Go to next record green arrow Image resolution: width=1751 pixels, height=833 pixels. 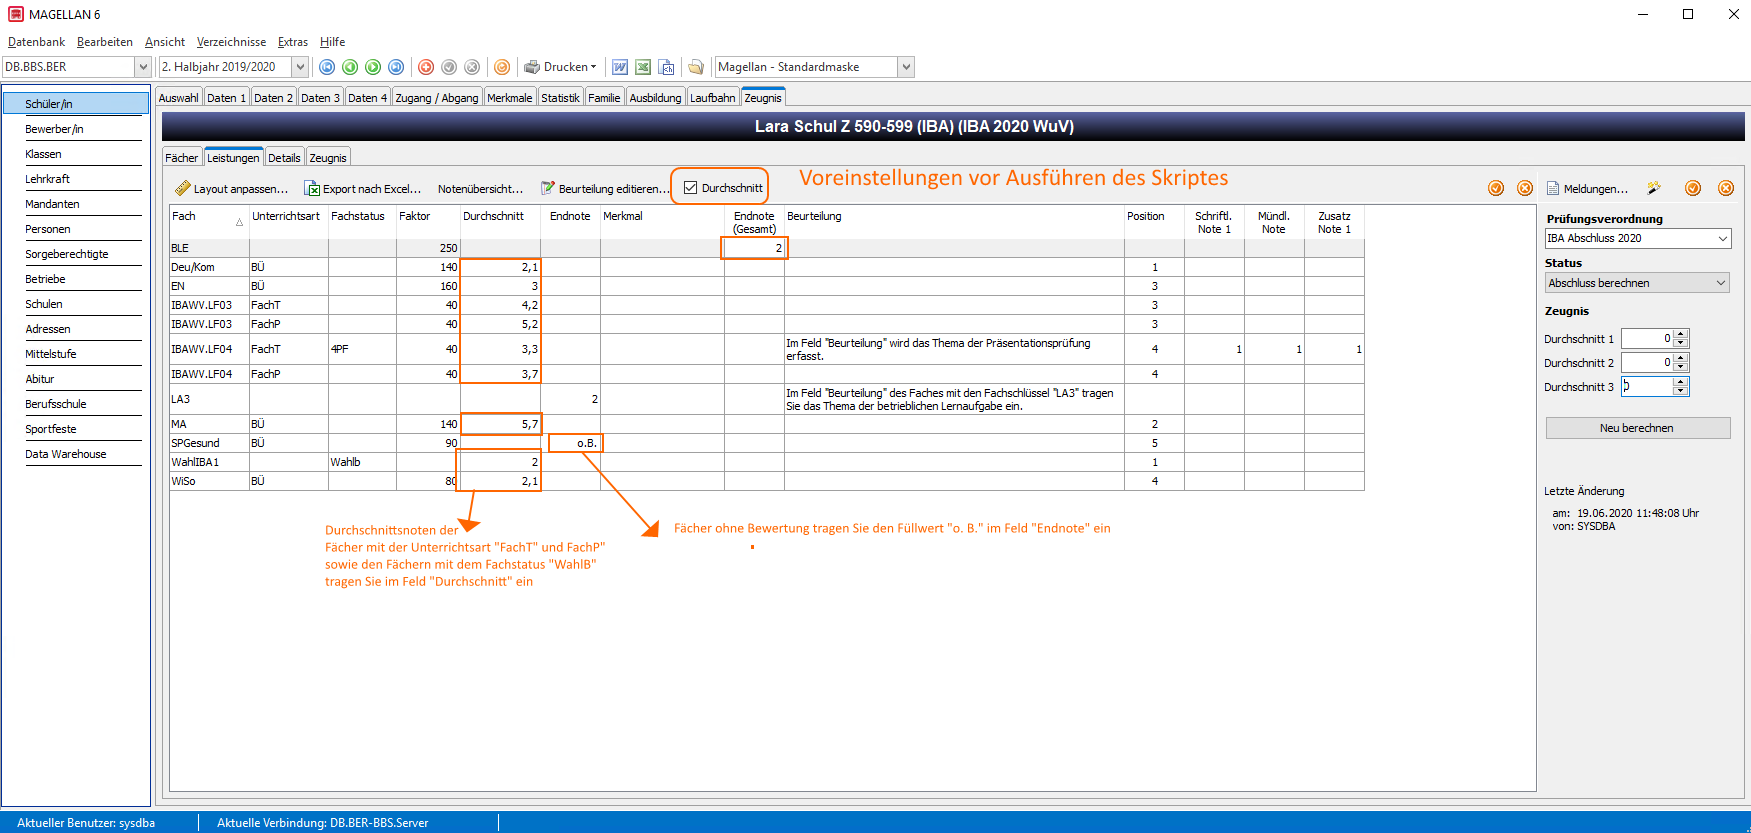373,67
